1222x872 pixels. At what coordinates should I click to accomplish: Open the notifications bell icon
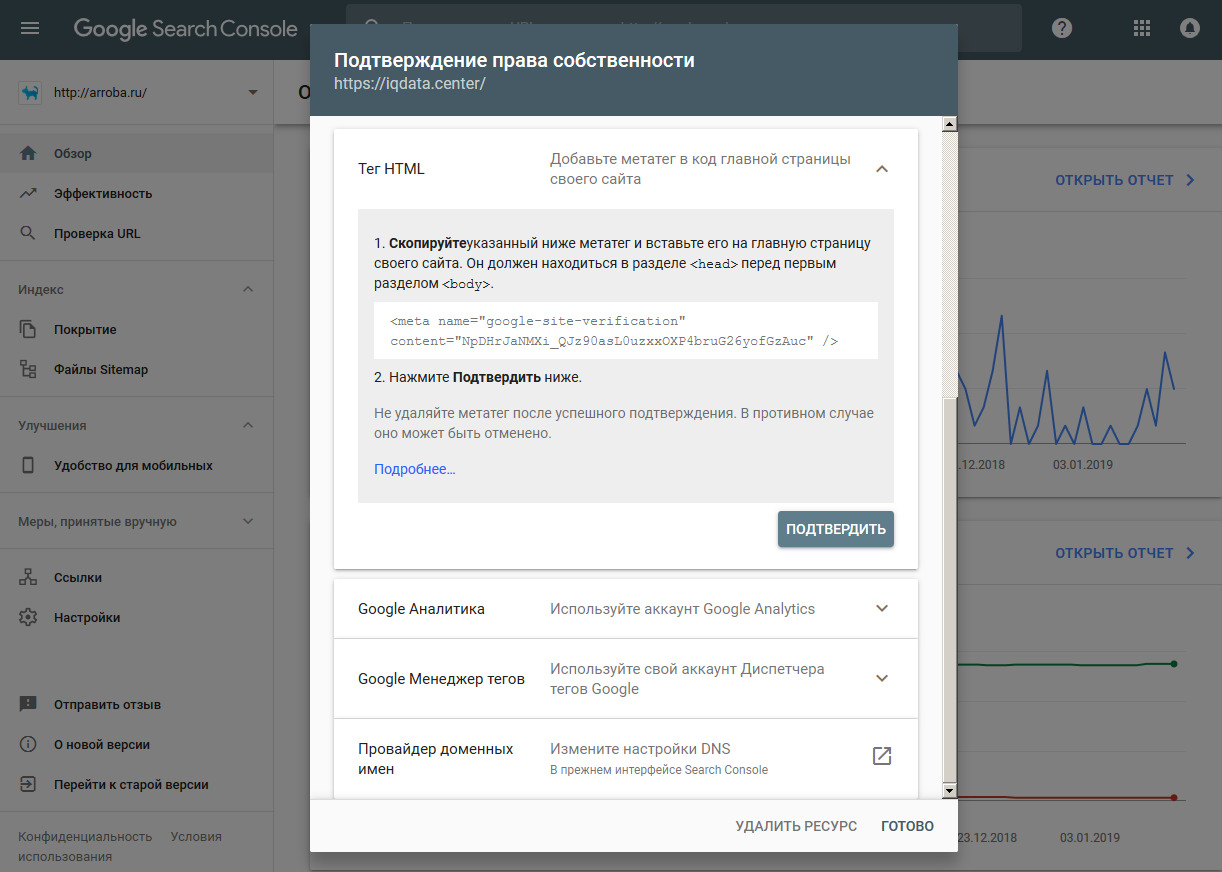point(1190,28)
